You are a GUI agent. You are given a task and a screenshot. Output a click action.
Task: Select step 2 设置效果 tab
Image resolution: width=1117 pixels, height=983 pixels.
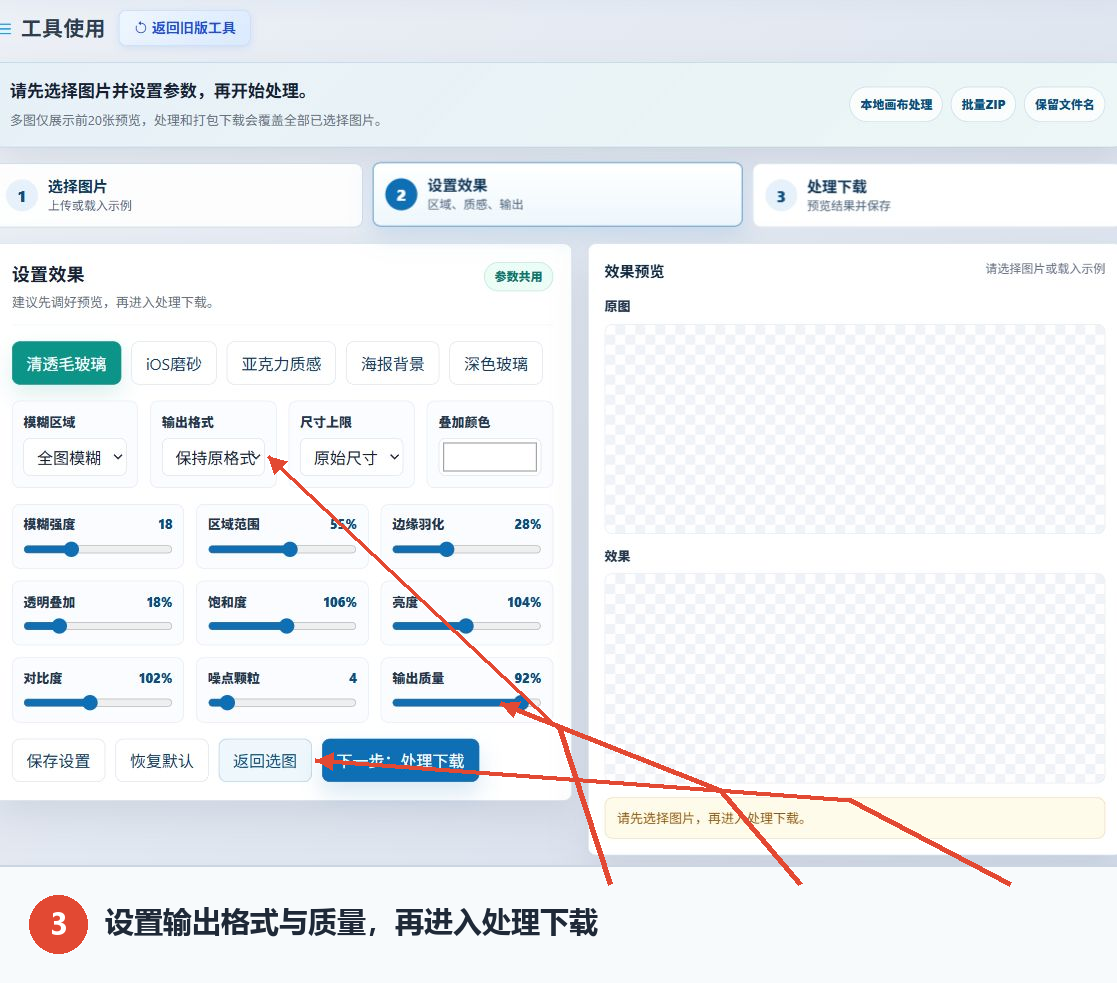pyautogui.click(x=557, y=194)
